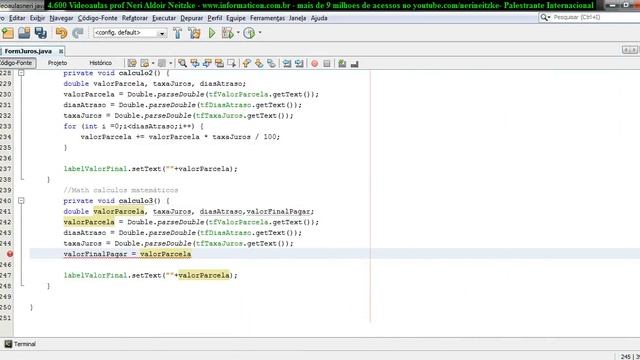Click the Shift Line Right icon
The width and height of the screenshot is (640, 360).
pyautogui.click(x=299, y=63)
